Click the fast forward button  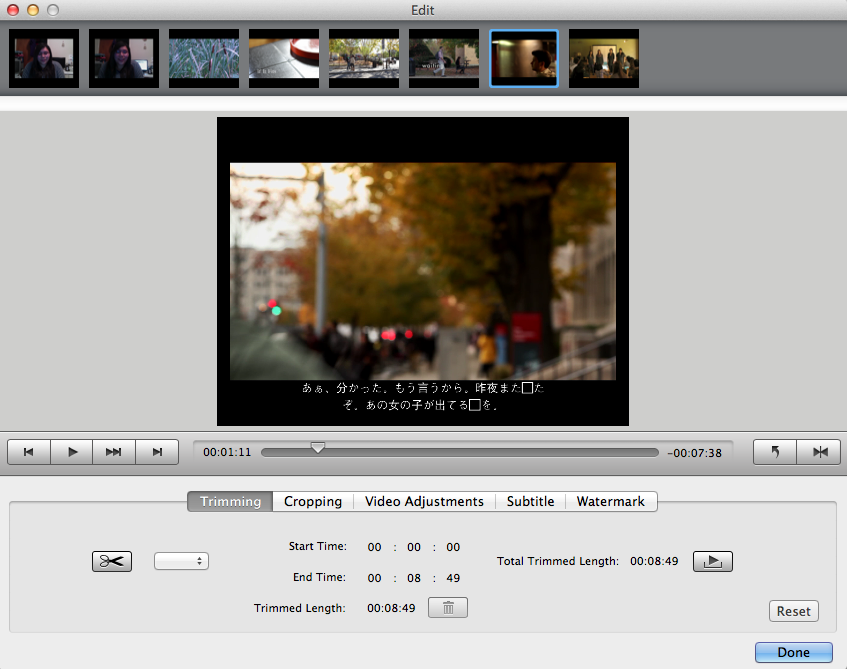pyautogui.click(x=113, y=452)
